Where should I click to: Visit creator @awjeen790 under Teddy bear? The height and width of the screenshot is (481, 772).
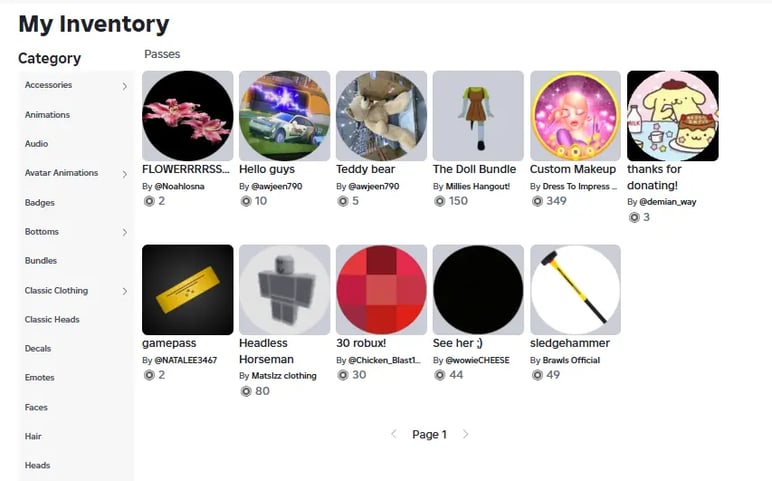(374, 187)
